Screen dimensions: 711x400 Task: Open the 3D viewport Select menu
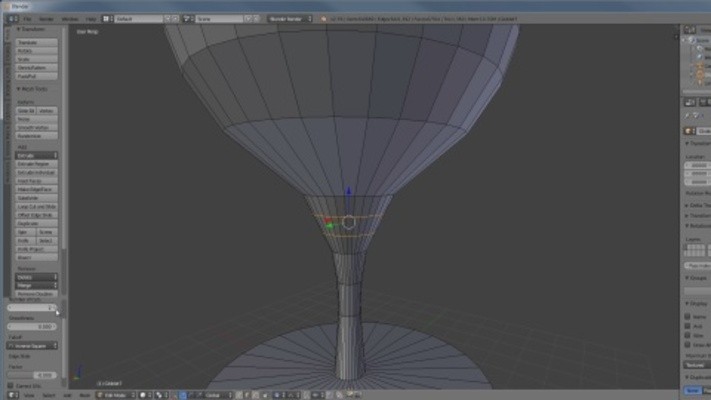(49, 395)
